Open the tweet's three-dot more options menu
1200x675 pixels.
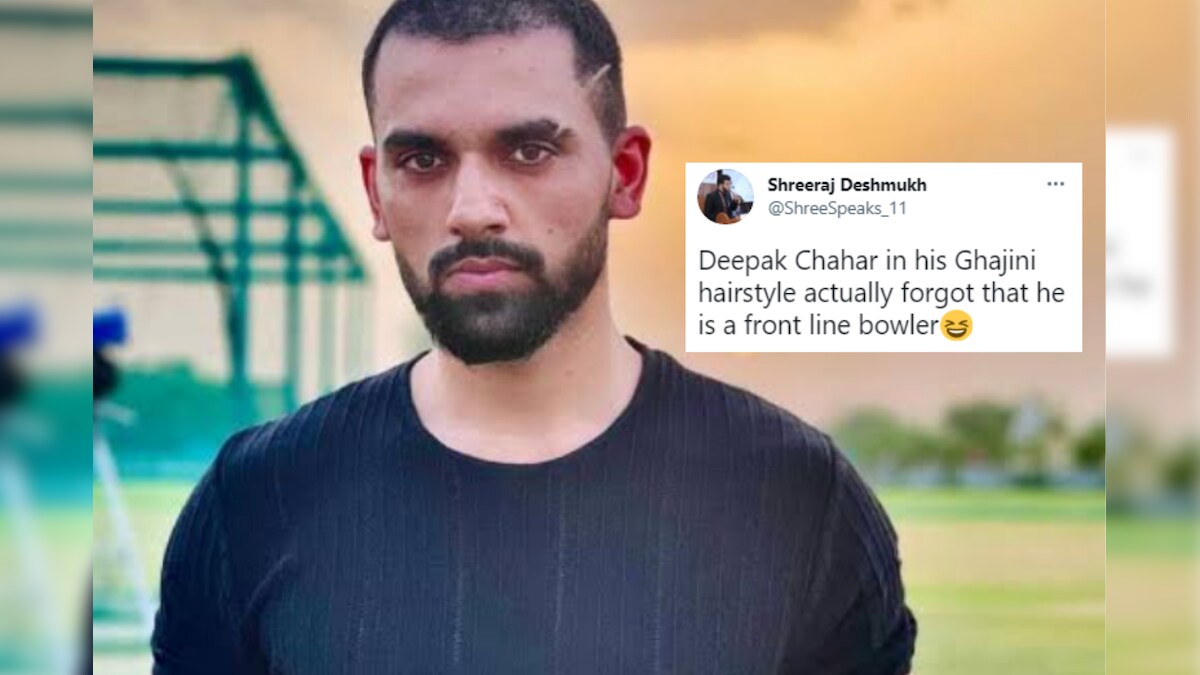pos(1055,184)
